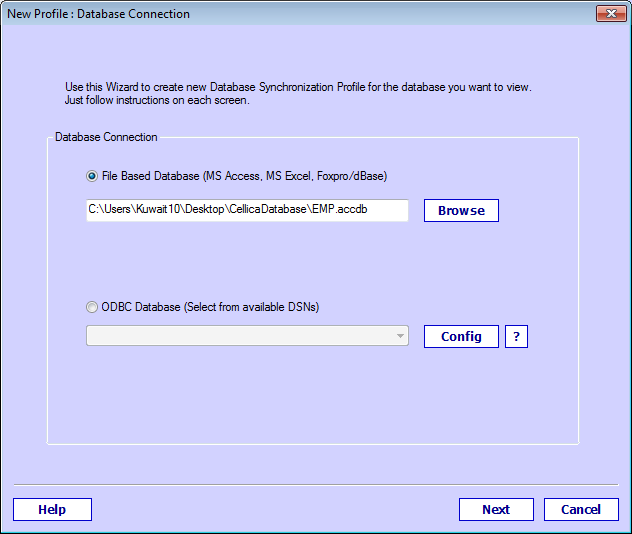Select the File Based Database radio button
This screenshot has width=632, height=534.
click(x=93, y=176)
